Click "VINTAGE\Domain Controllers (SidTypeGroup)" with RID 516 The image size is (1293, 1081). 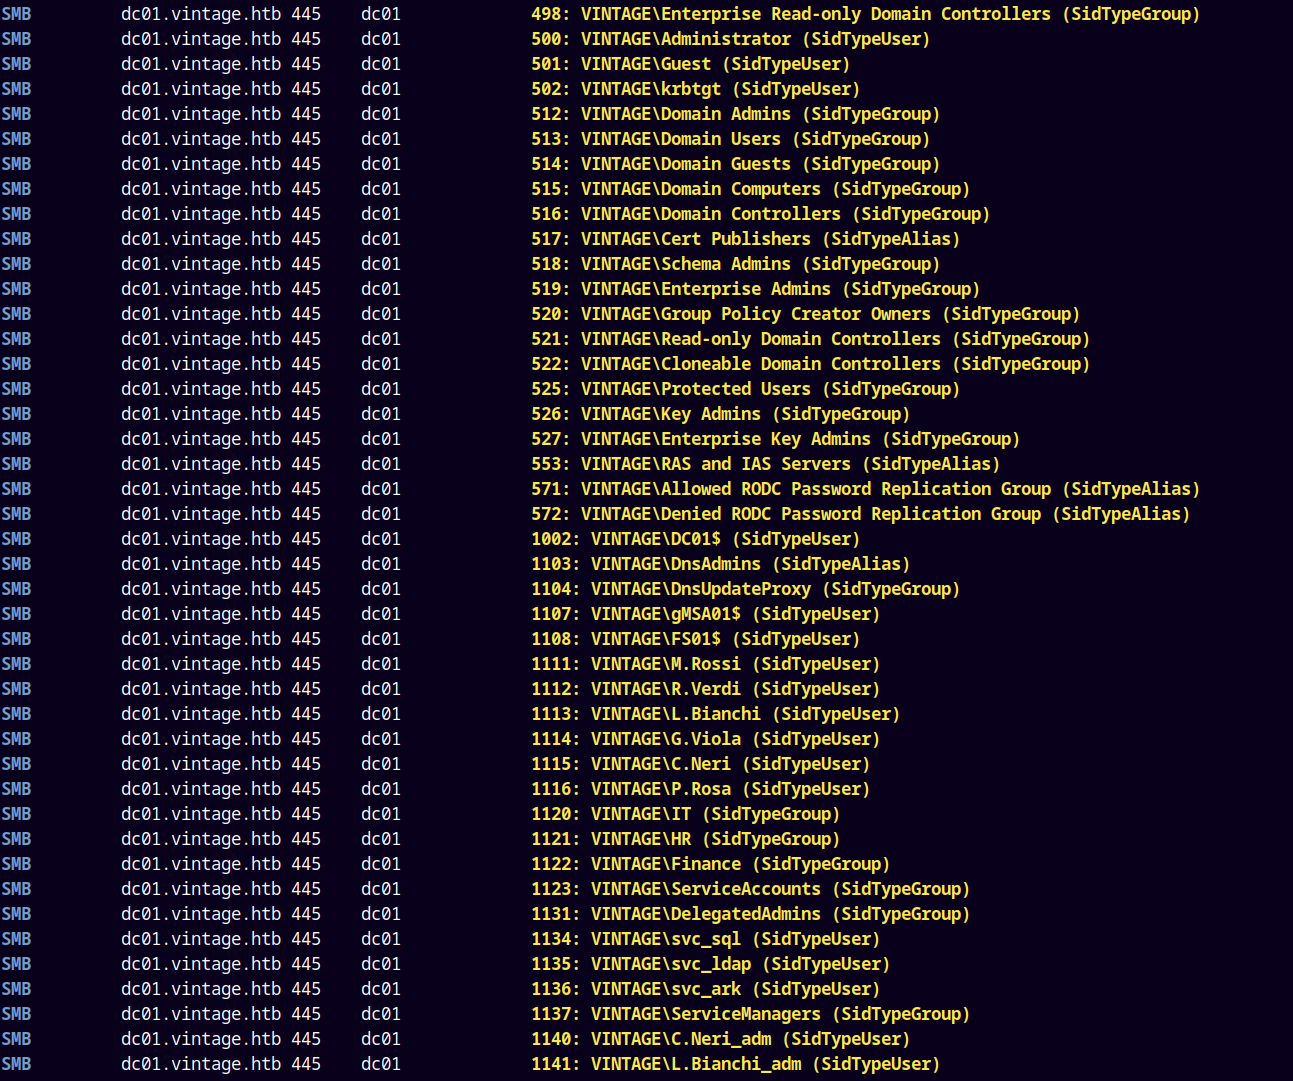click(x=786, y=214)
